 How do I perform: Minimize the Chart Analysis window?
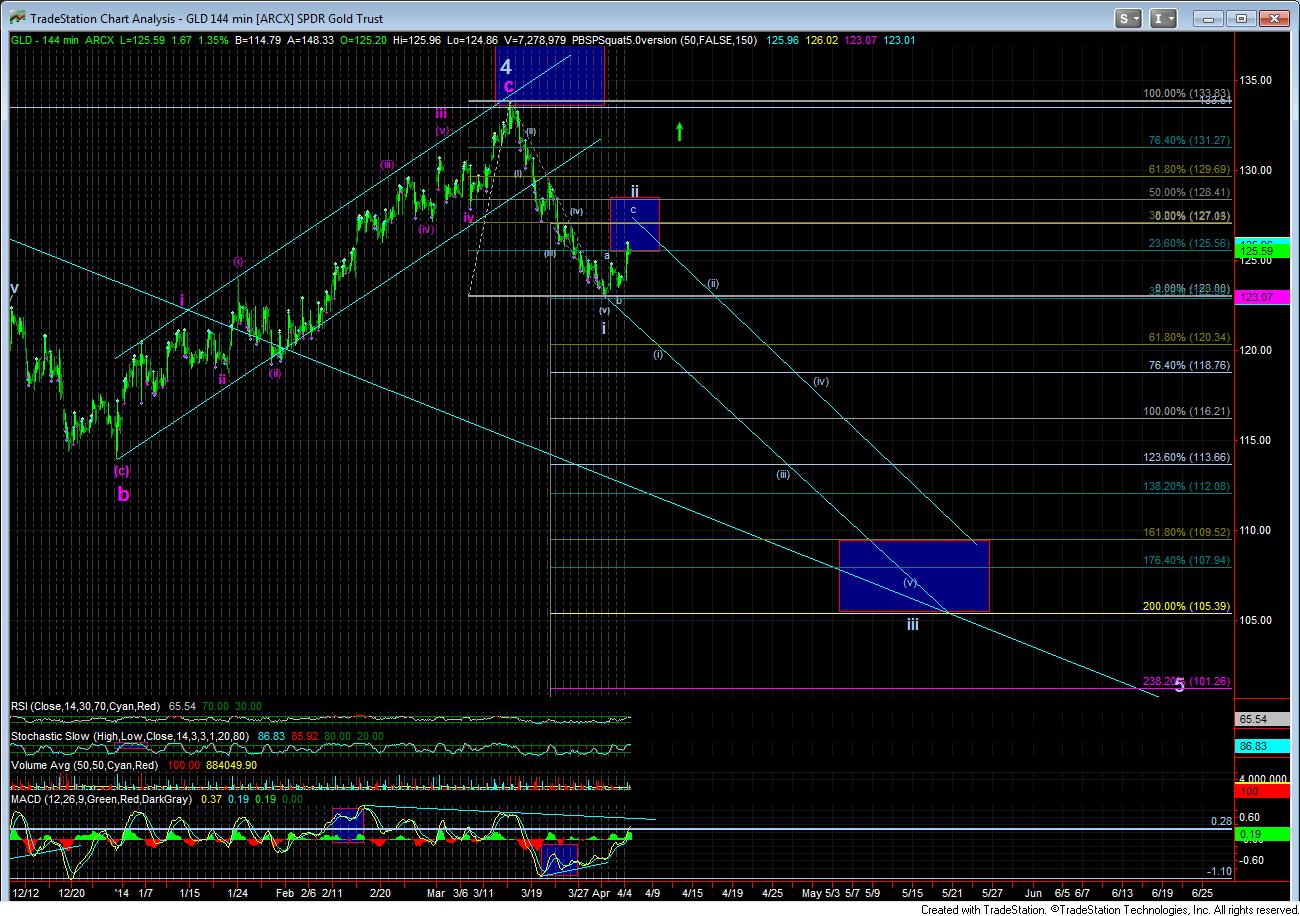point(1211,18)
